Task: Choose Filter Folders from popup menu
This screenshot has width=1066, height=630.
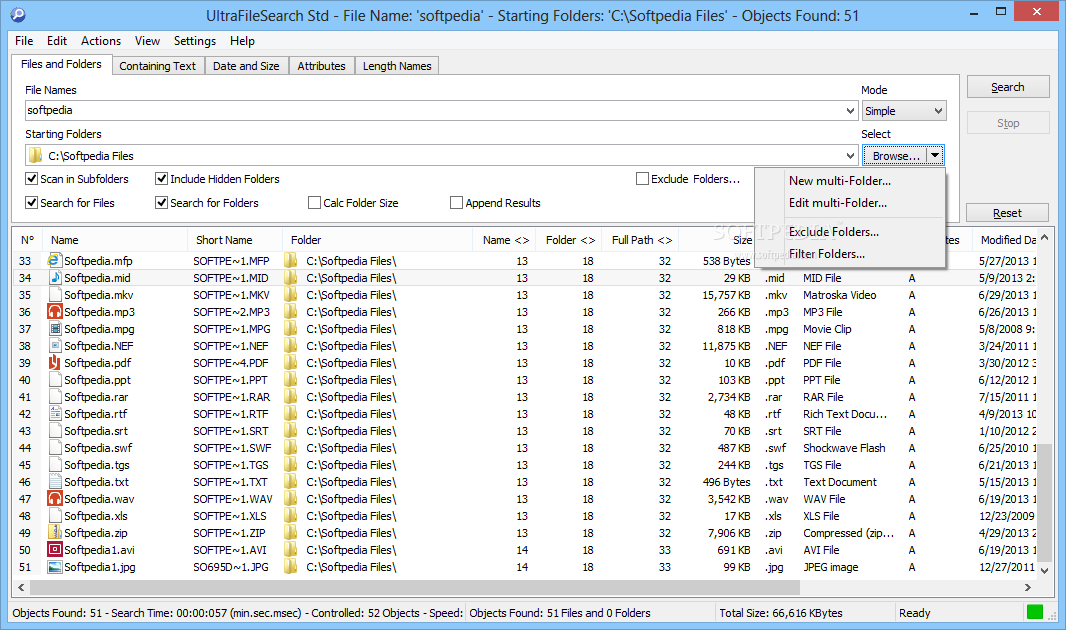Action: pyautogui.click(x=827, y=253)
